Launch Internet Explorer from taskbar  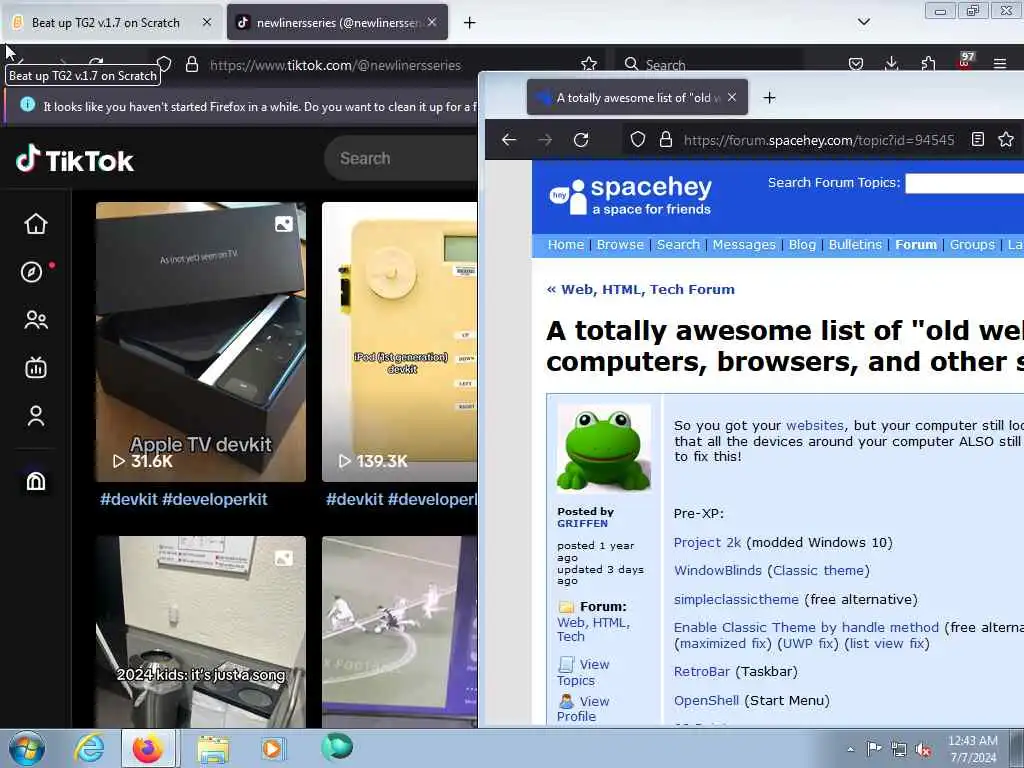(x=89, y=748)
